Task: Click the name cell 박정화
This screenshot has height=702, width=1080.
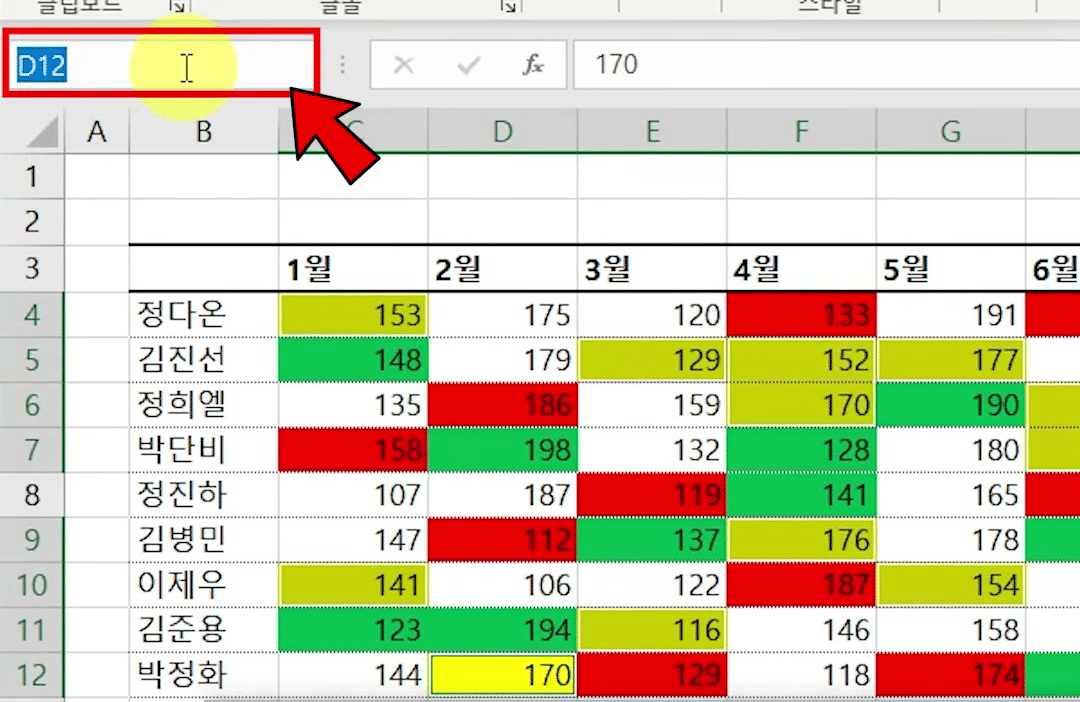Action: [x=204, y=675]
